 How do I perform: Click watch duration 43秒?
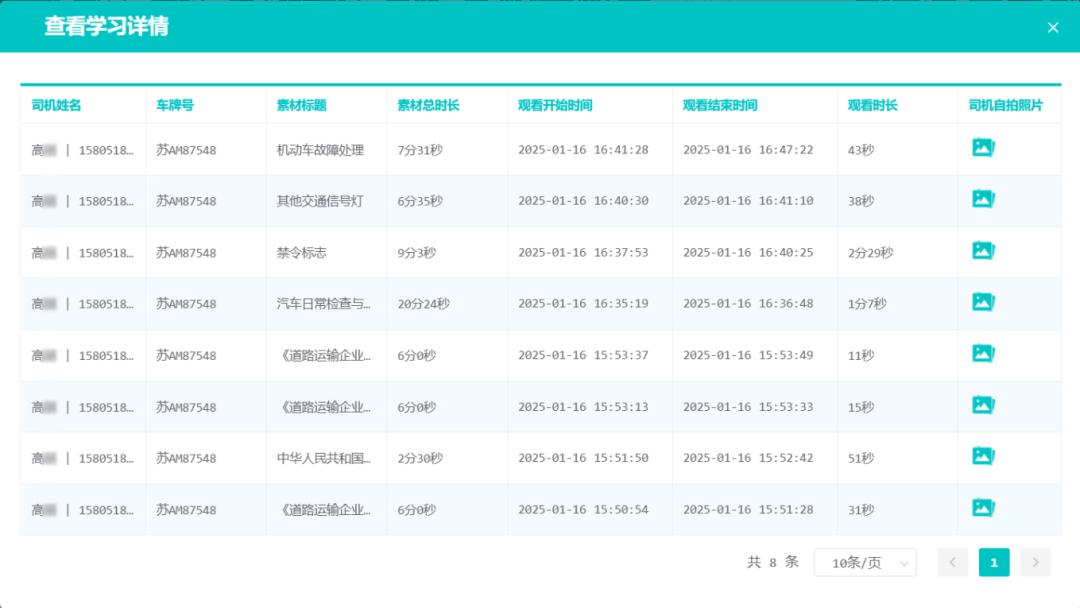[x=861, y=149]
